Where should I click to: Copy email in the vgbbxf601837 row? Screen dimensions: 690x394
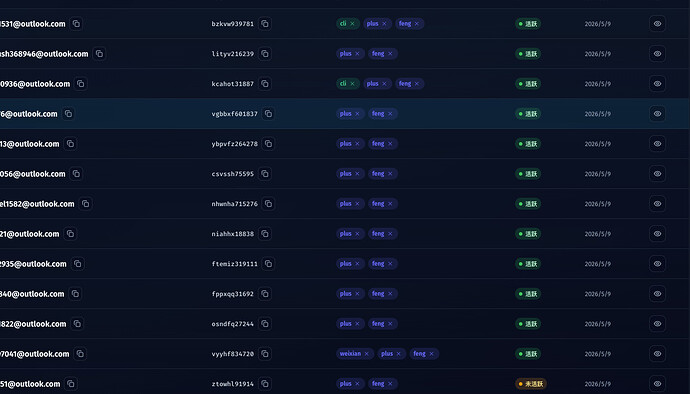(x=68, y=114)
